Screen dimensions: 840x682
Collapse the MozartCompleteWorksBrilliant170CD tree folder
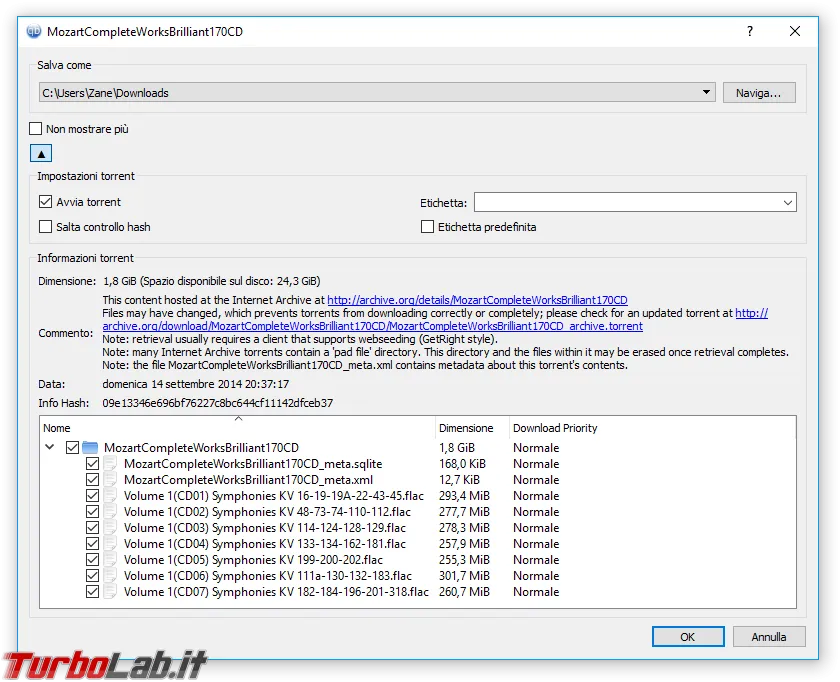click(50, 447)
